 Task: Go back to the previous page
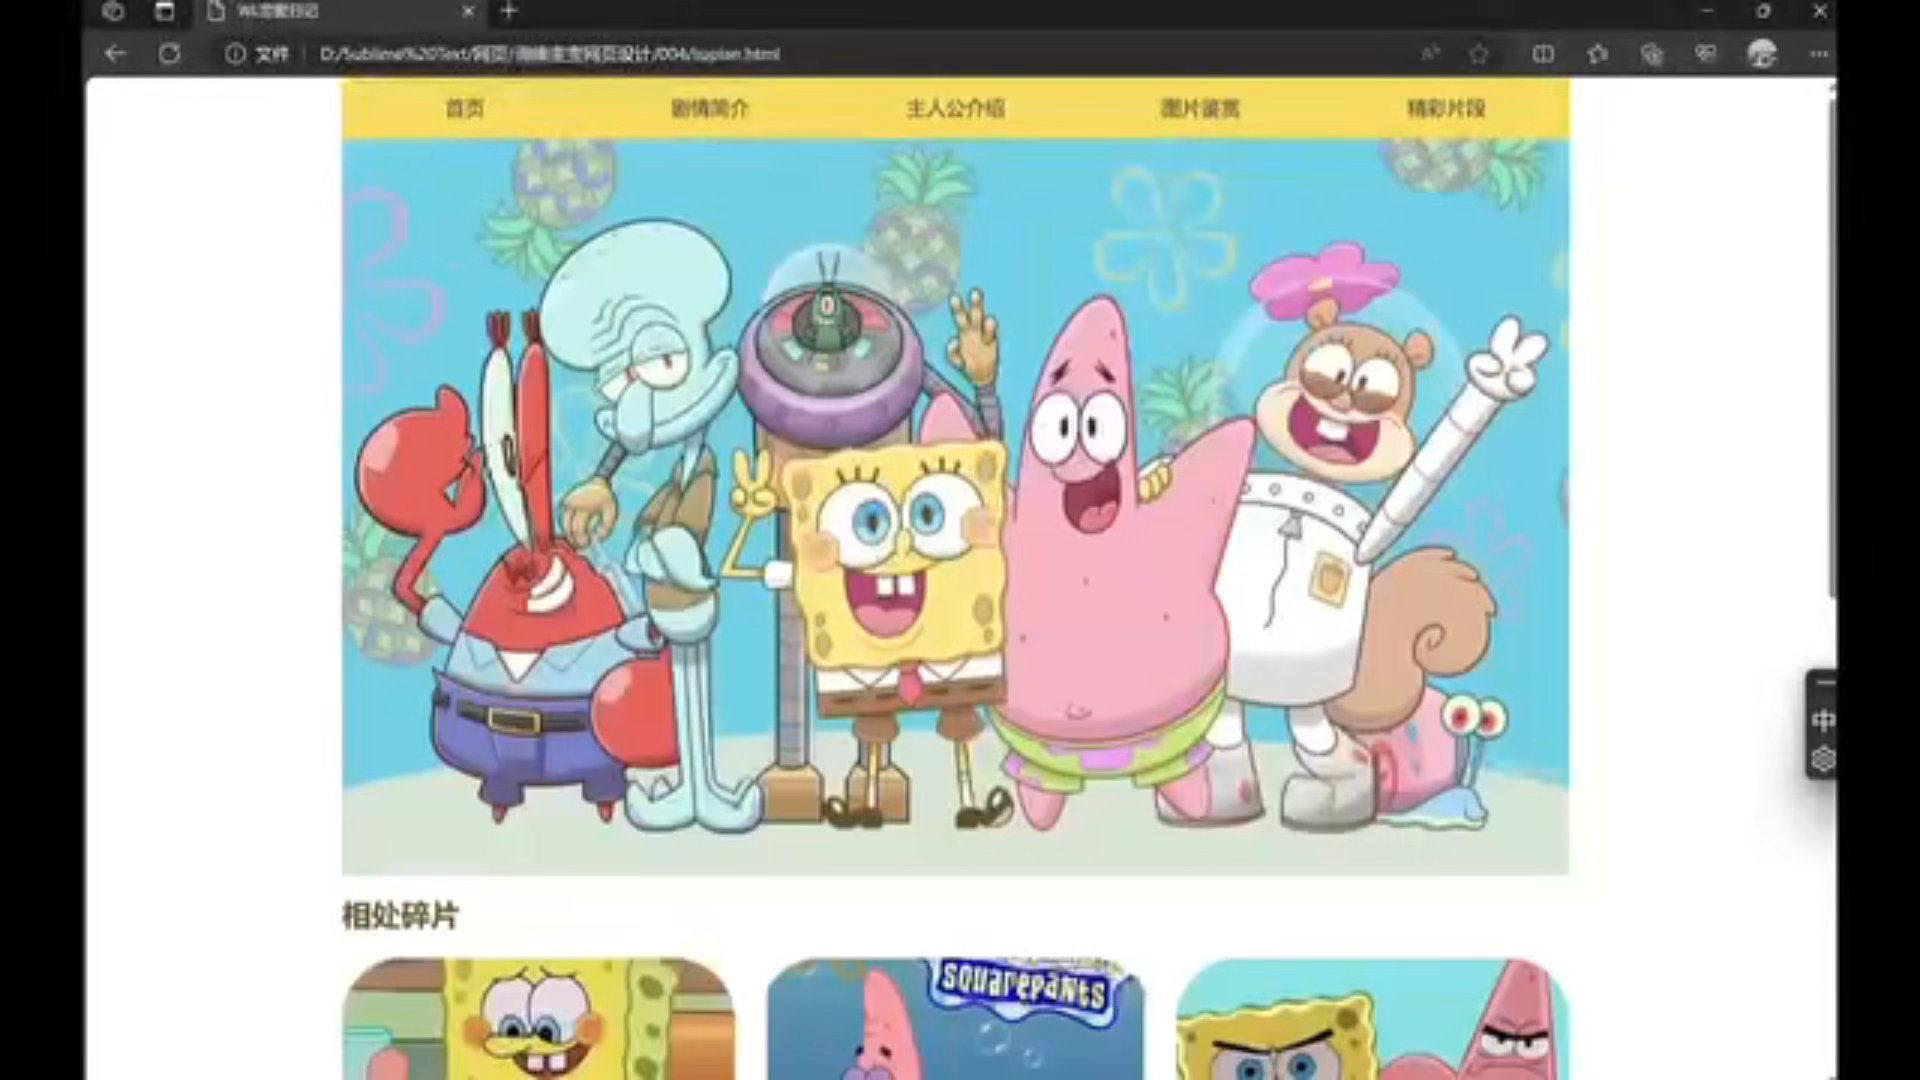coord(116,54)
